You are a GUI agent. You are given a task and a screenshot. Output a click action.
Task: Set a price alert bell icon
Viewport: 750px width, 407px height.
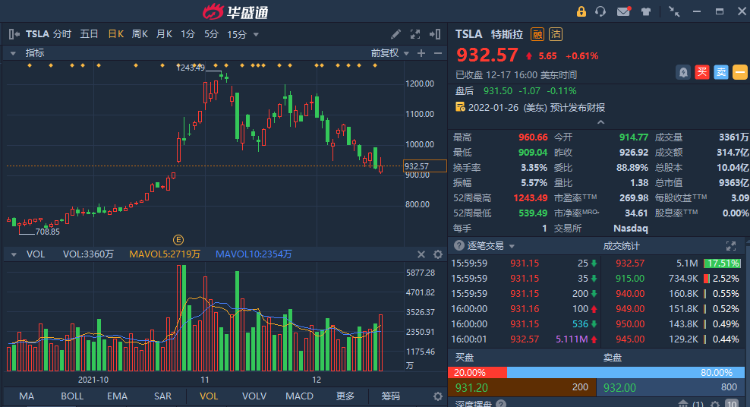(x=683, y=72)
